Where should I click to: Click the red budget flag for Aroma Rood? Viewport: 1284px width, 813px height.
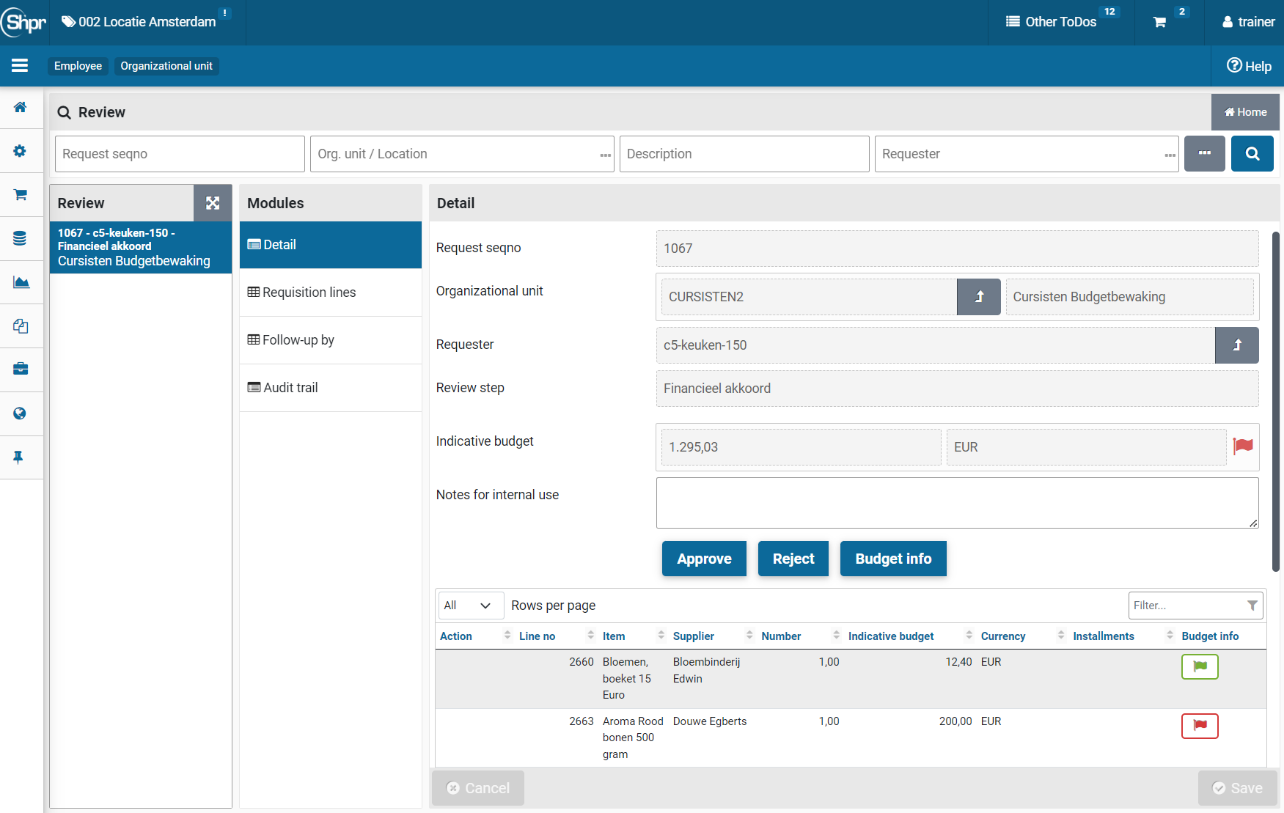(x=1199, y=726)
